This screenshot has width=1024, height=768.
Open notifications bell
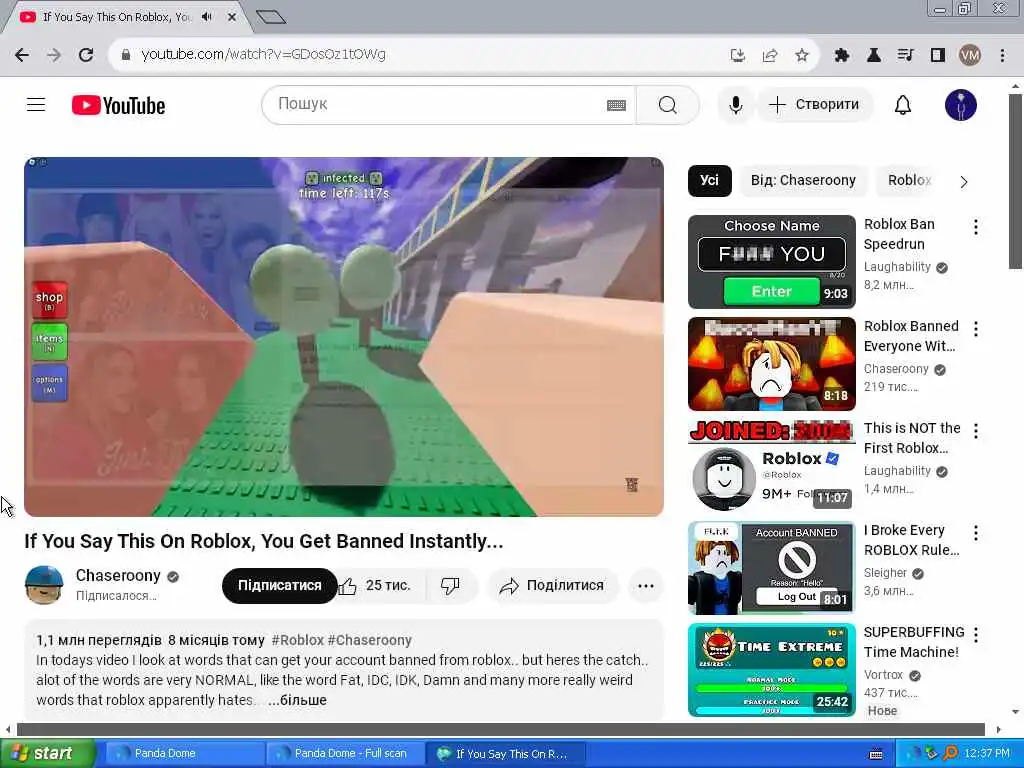click(903, 104)
